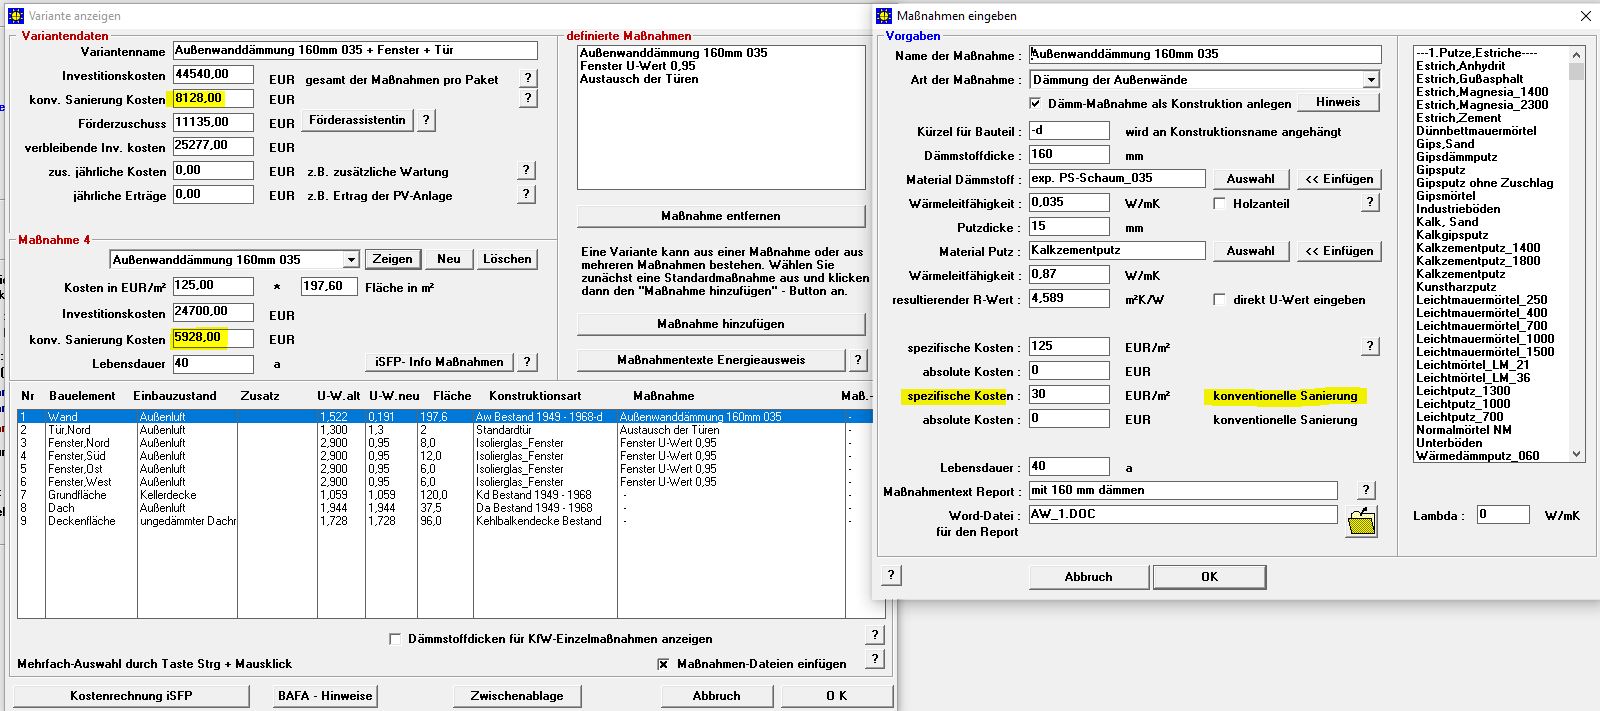Check Dämmstoffdicken für KfW-Einzelmaßnahmen anzeigen
Screen dimensions: 1600x711
(x=395, y=639)
